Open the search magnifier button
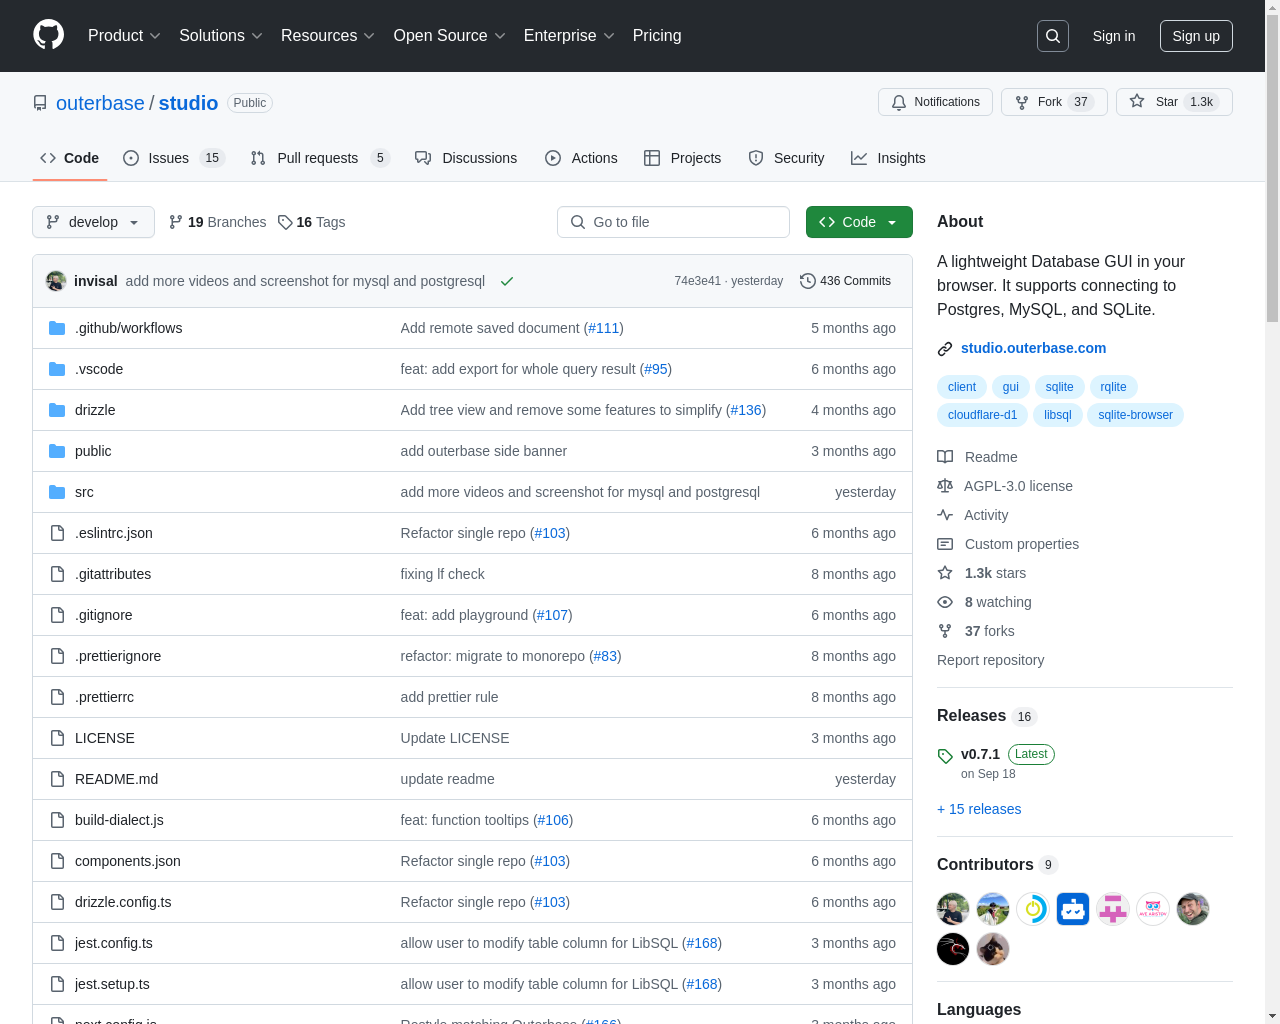Image resolution: width=1280 pixels, height=1024 pixels. (x=1053, y=36)
